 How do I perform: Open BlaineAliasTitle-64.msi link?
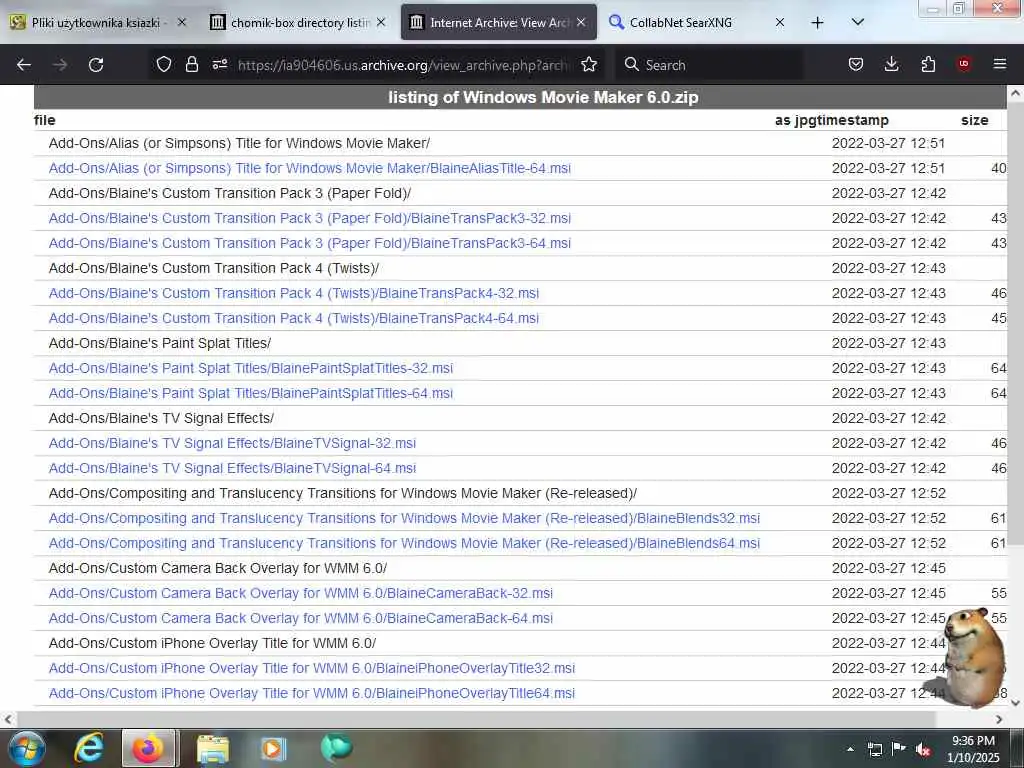[310, 168]
